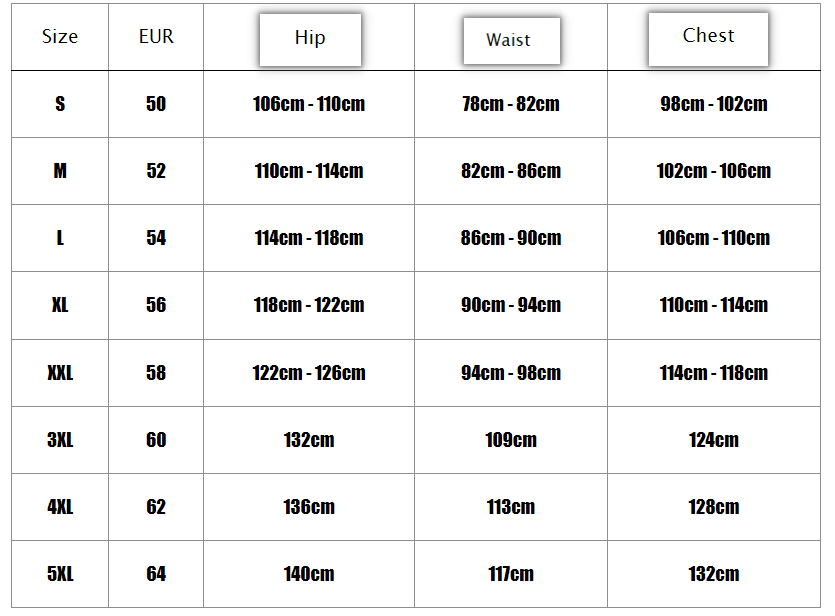Click chest range 106cm - 110cm
The width and height of the screenshot is (835, 616).
pos(714,238)
